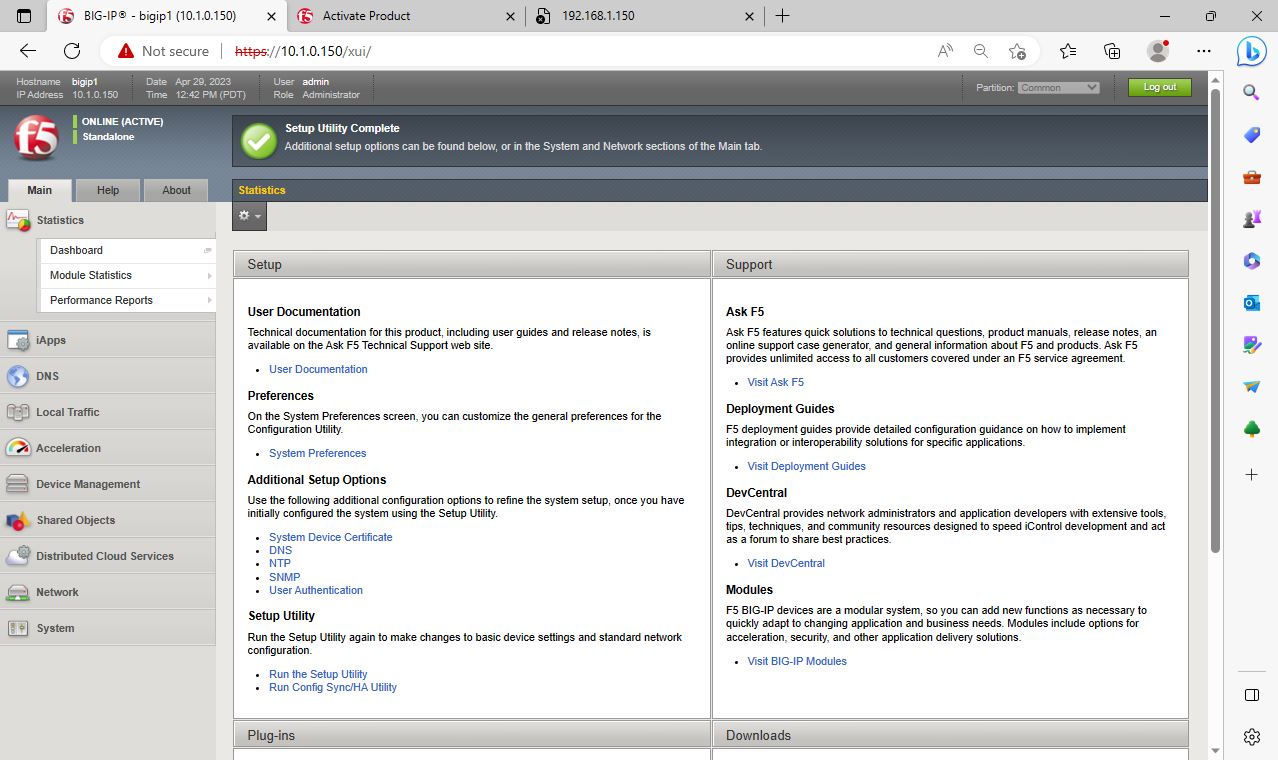Screen dimensions: 1278x760
Task: Click the Run the Setup Utility link
Action: (318, 674)
